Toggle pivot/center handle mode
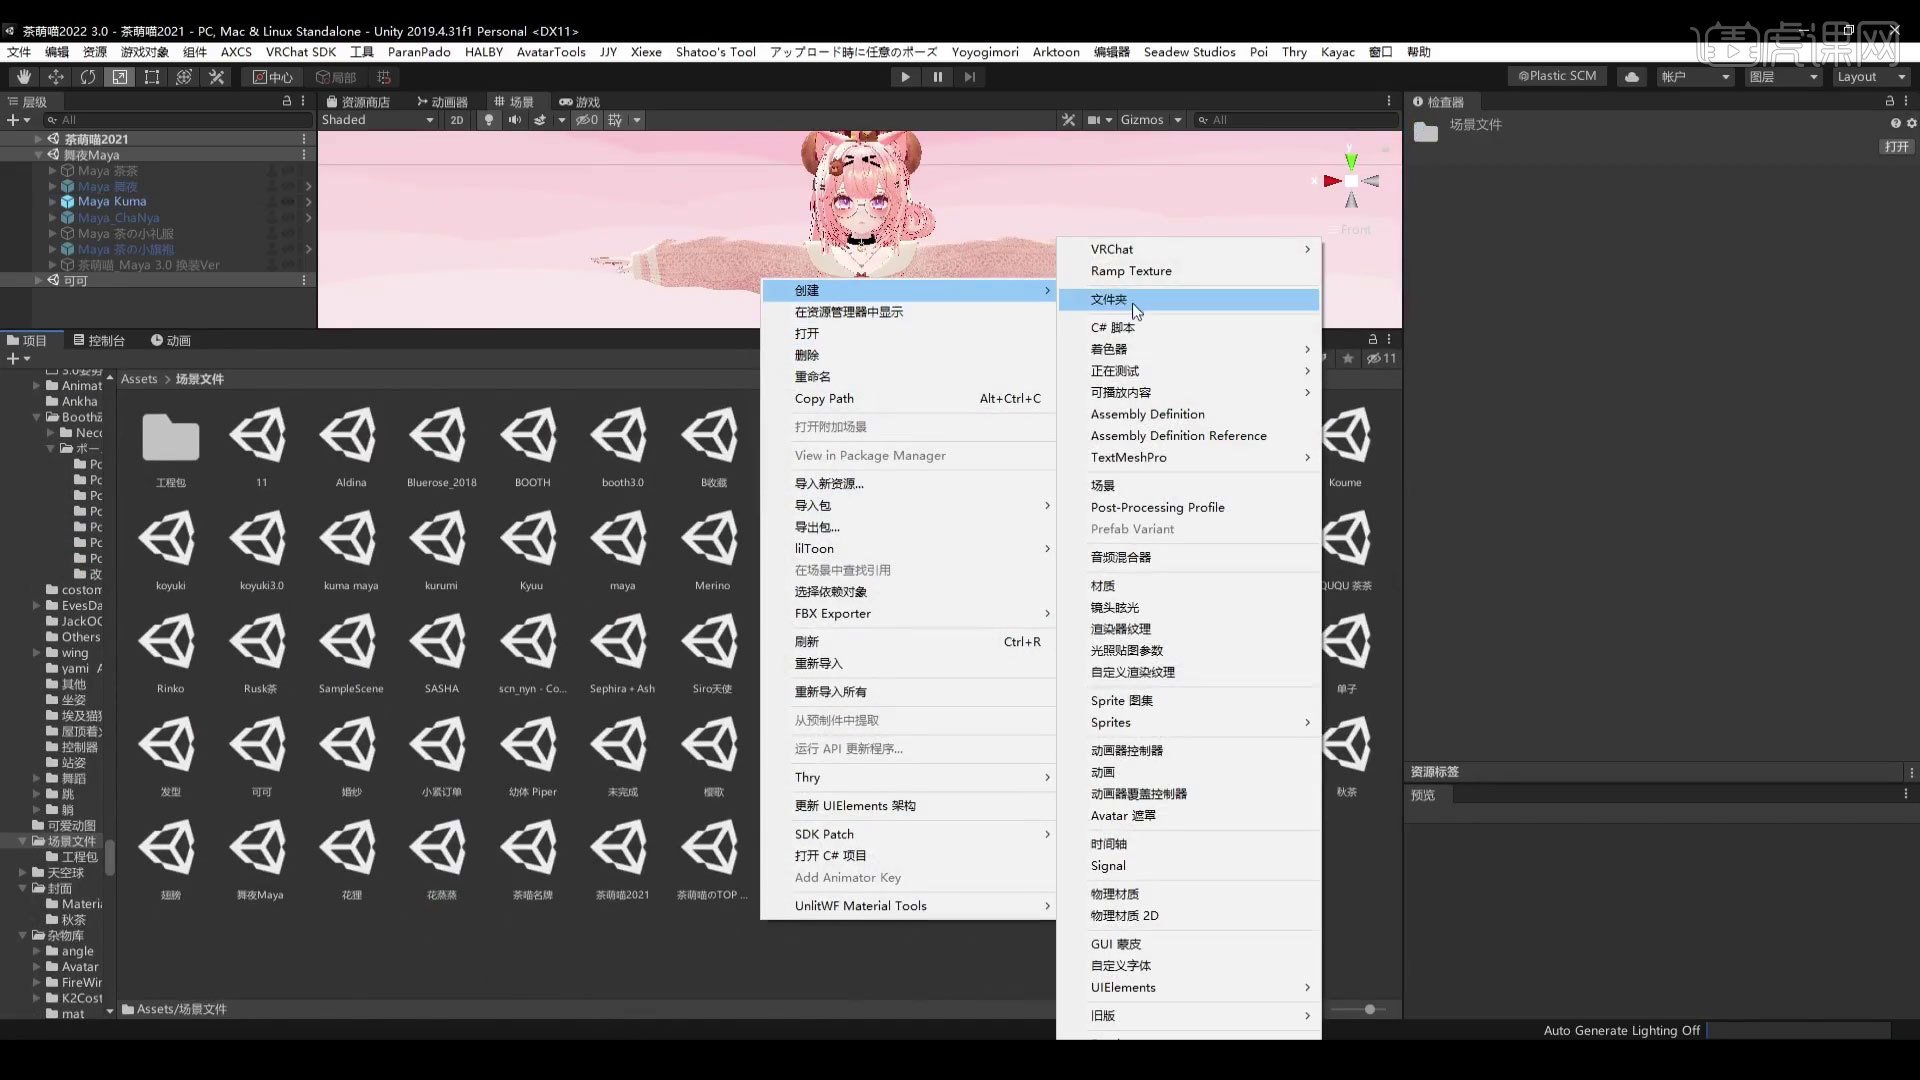 click(272, 76)
